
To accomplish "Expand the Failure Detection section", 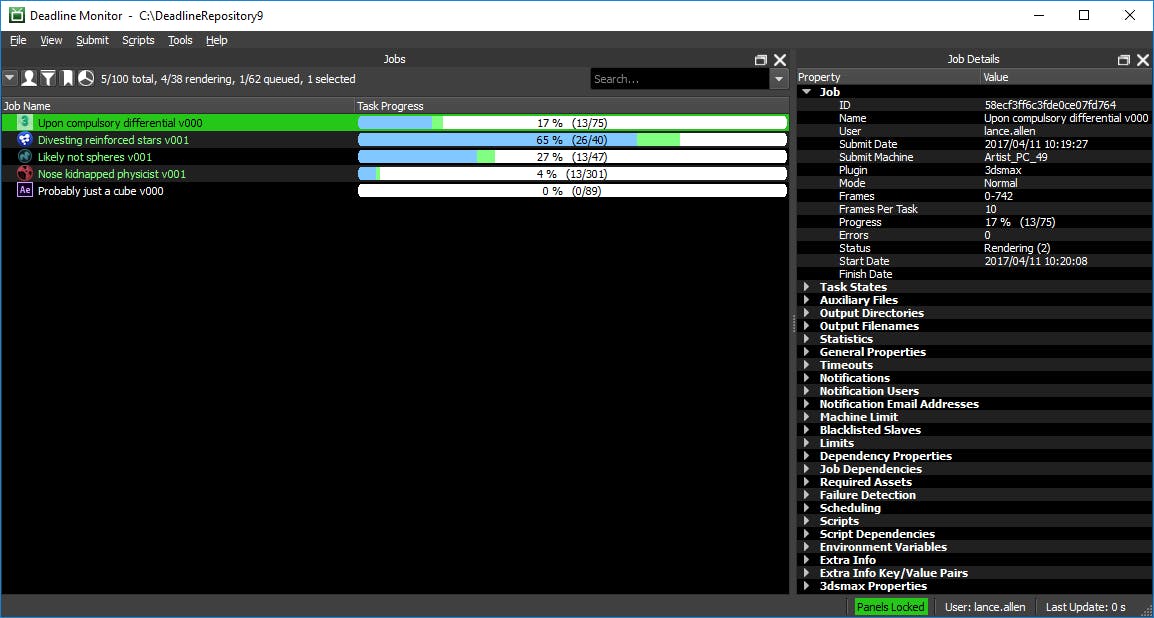I will 807,495.
